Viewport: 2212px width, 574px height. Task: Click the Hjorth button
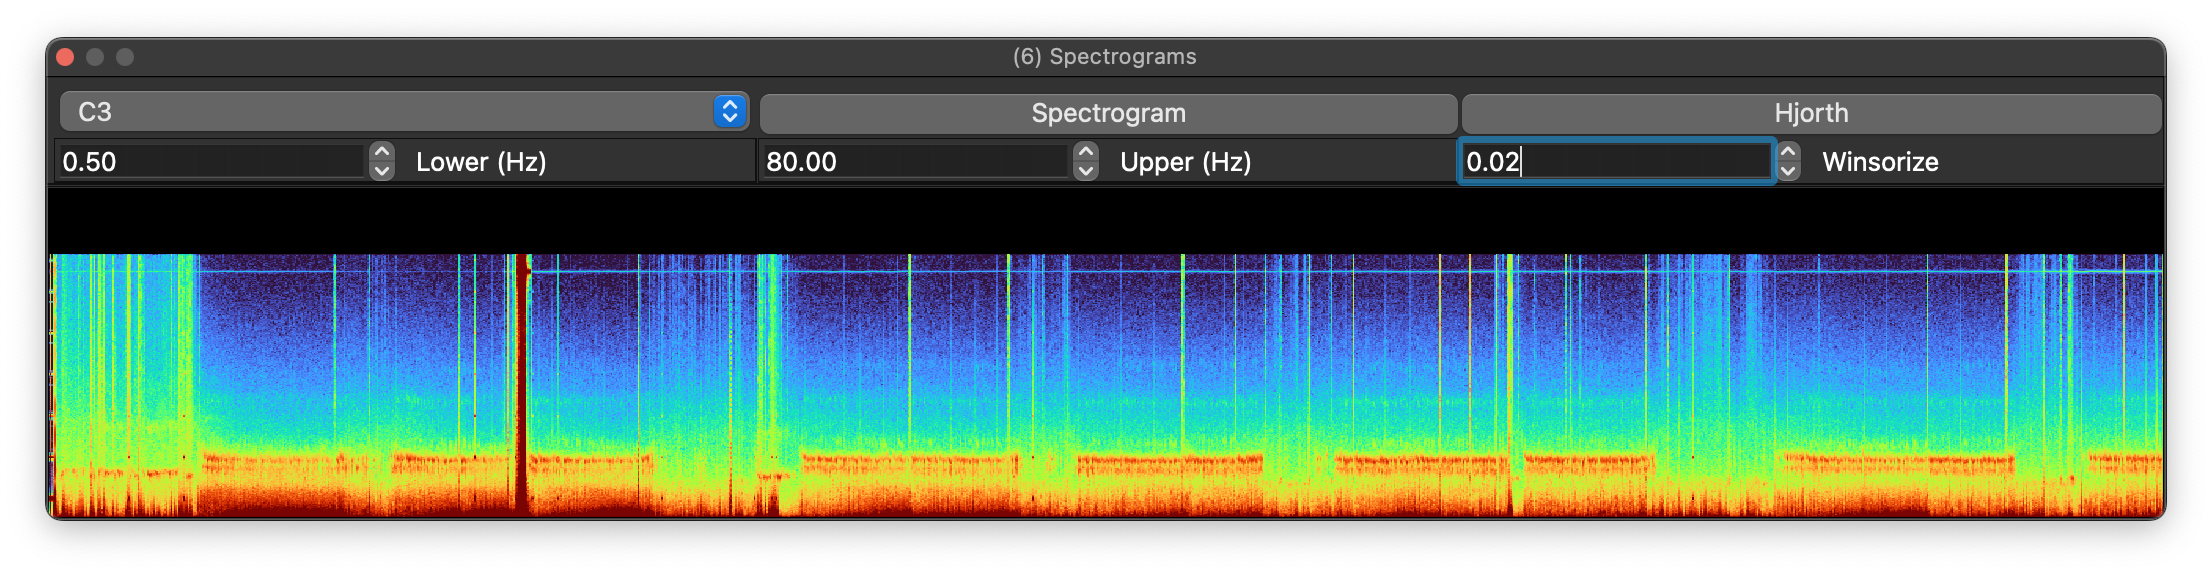[x=1811, y=113]
